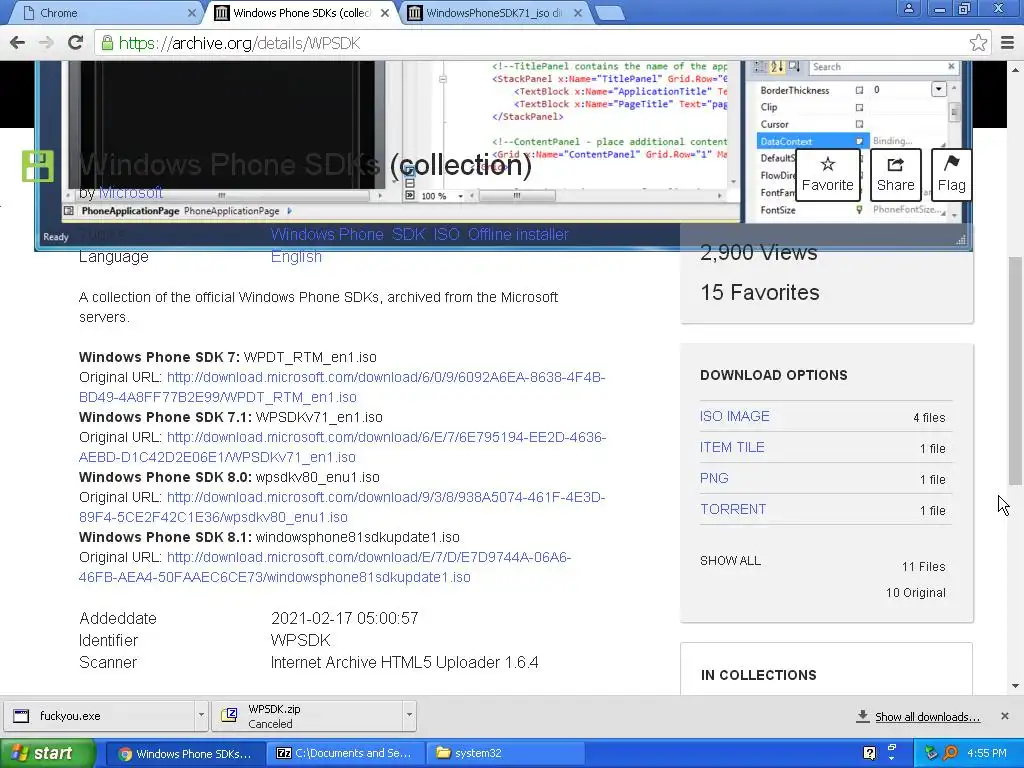
Task: Select DataContext row in preview properties panel
Action: click(812, 141)
